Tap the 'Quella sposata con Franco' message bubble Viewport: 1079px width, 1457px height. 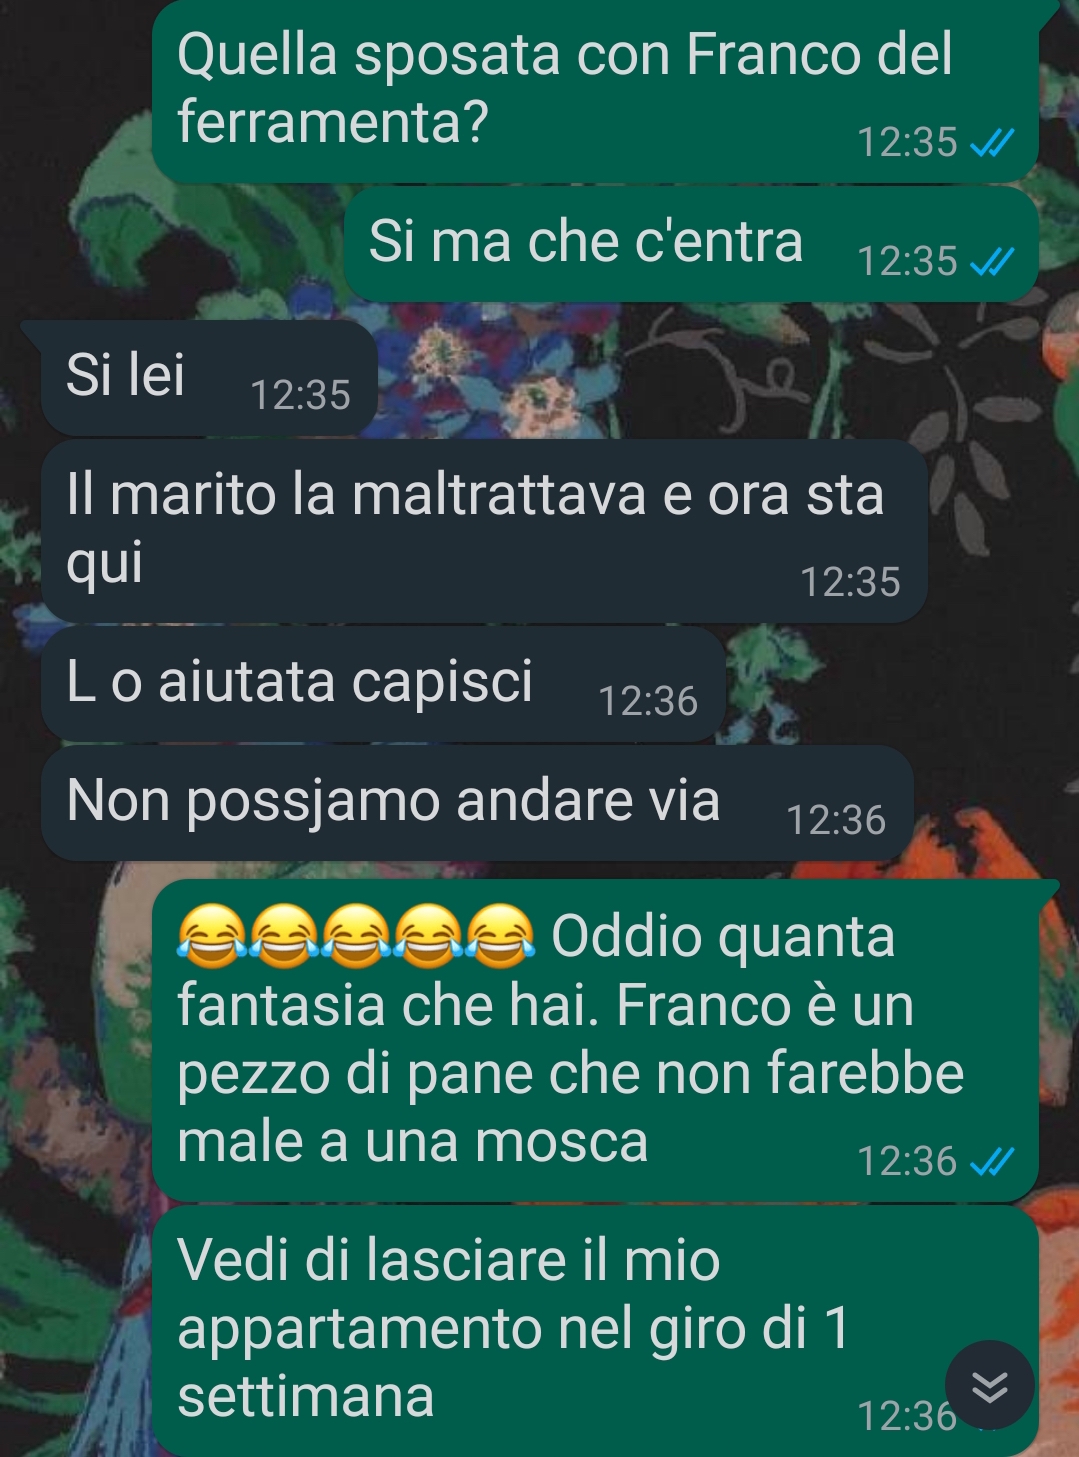pyautogui.click(x=595, y=92)
